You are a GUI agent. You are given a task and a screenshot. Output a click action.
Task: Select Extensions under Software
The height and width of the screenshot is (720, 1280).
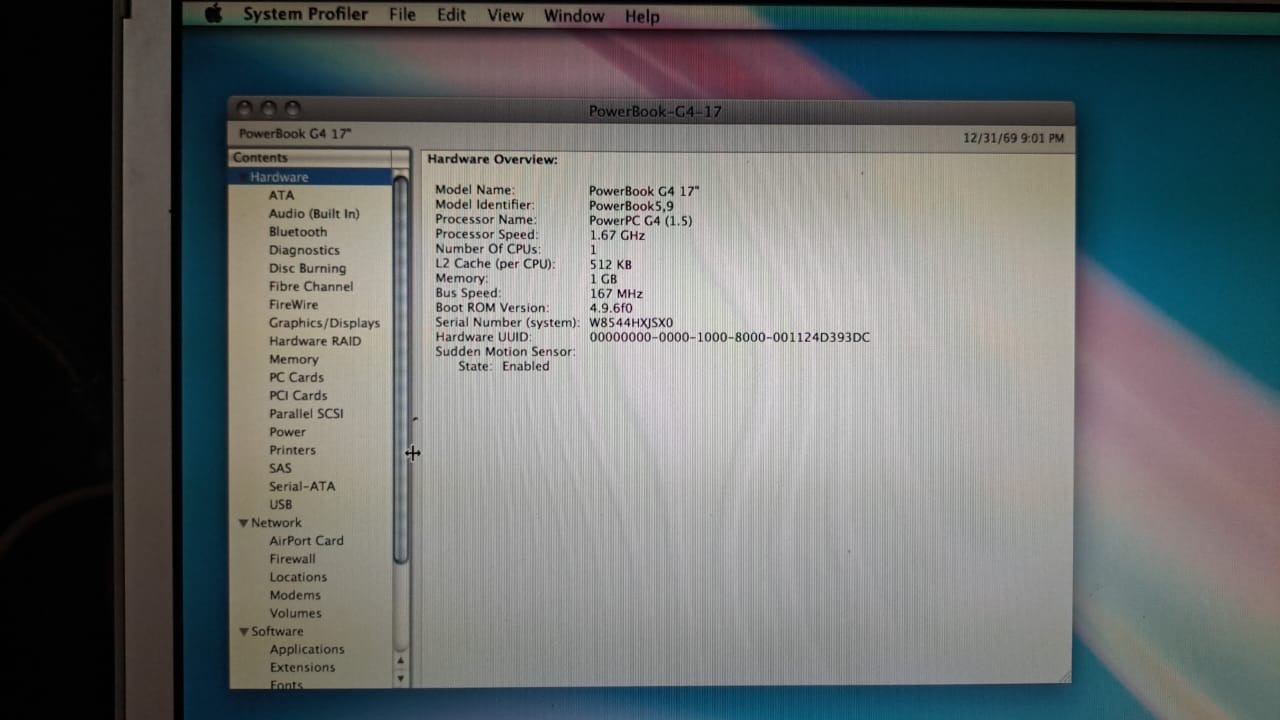coord(302,667)
